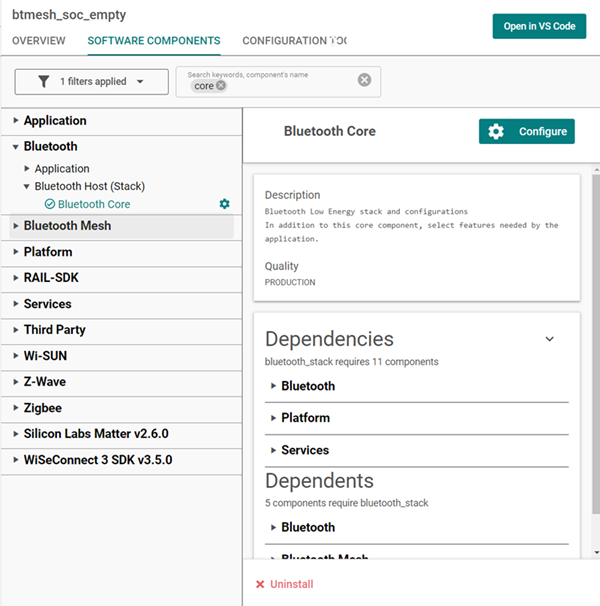Click the funnel filter icon
This screenshot has width=600, height=606.
tap(43, 81)
